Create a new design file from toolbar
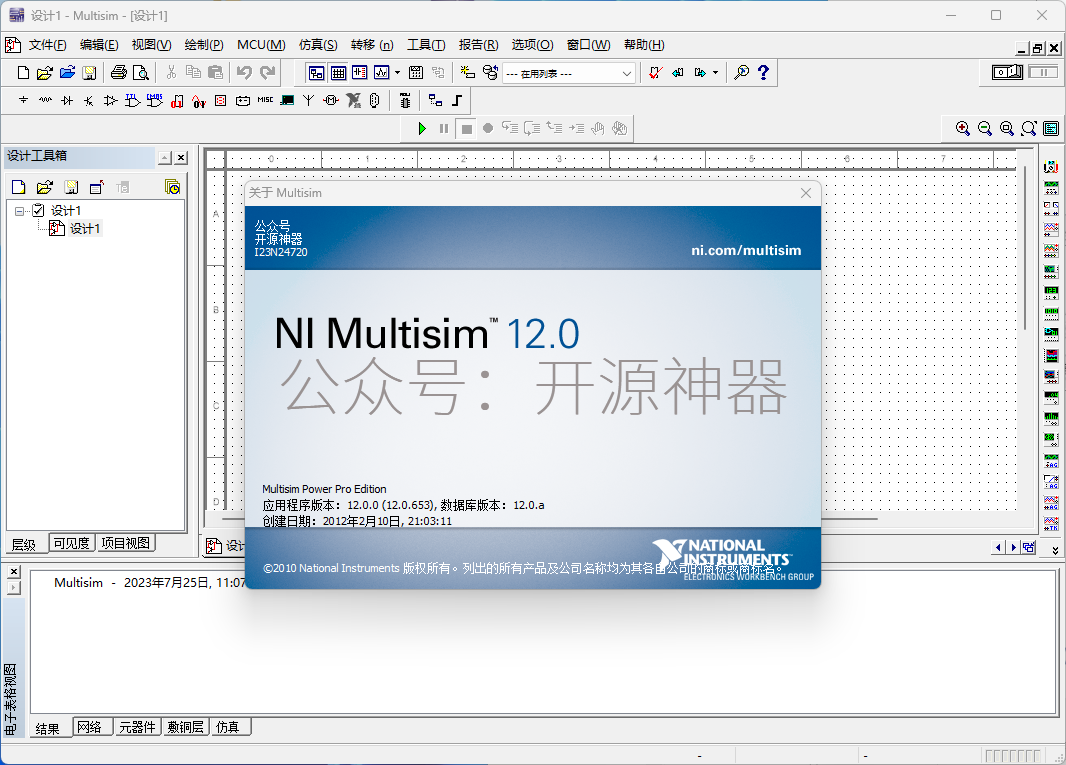Screen dimensions: 1066x765 pos(23,73)
